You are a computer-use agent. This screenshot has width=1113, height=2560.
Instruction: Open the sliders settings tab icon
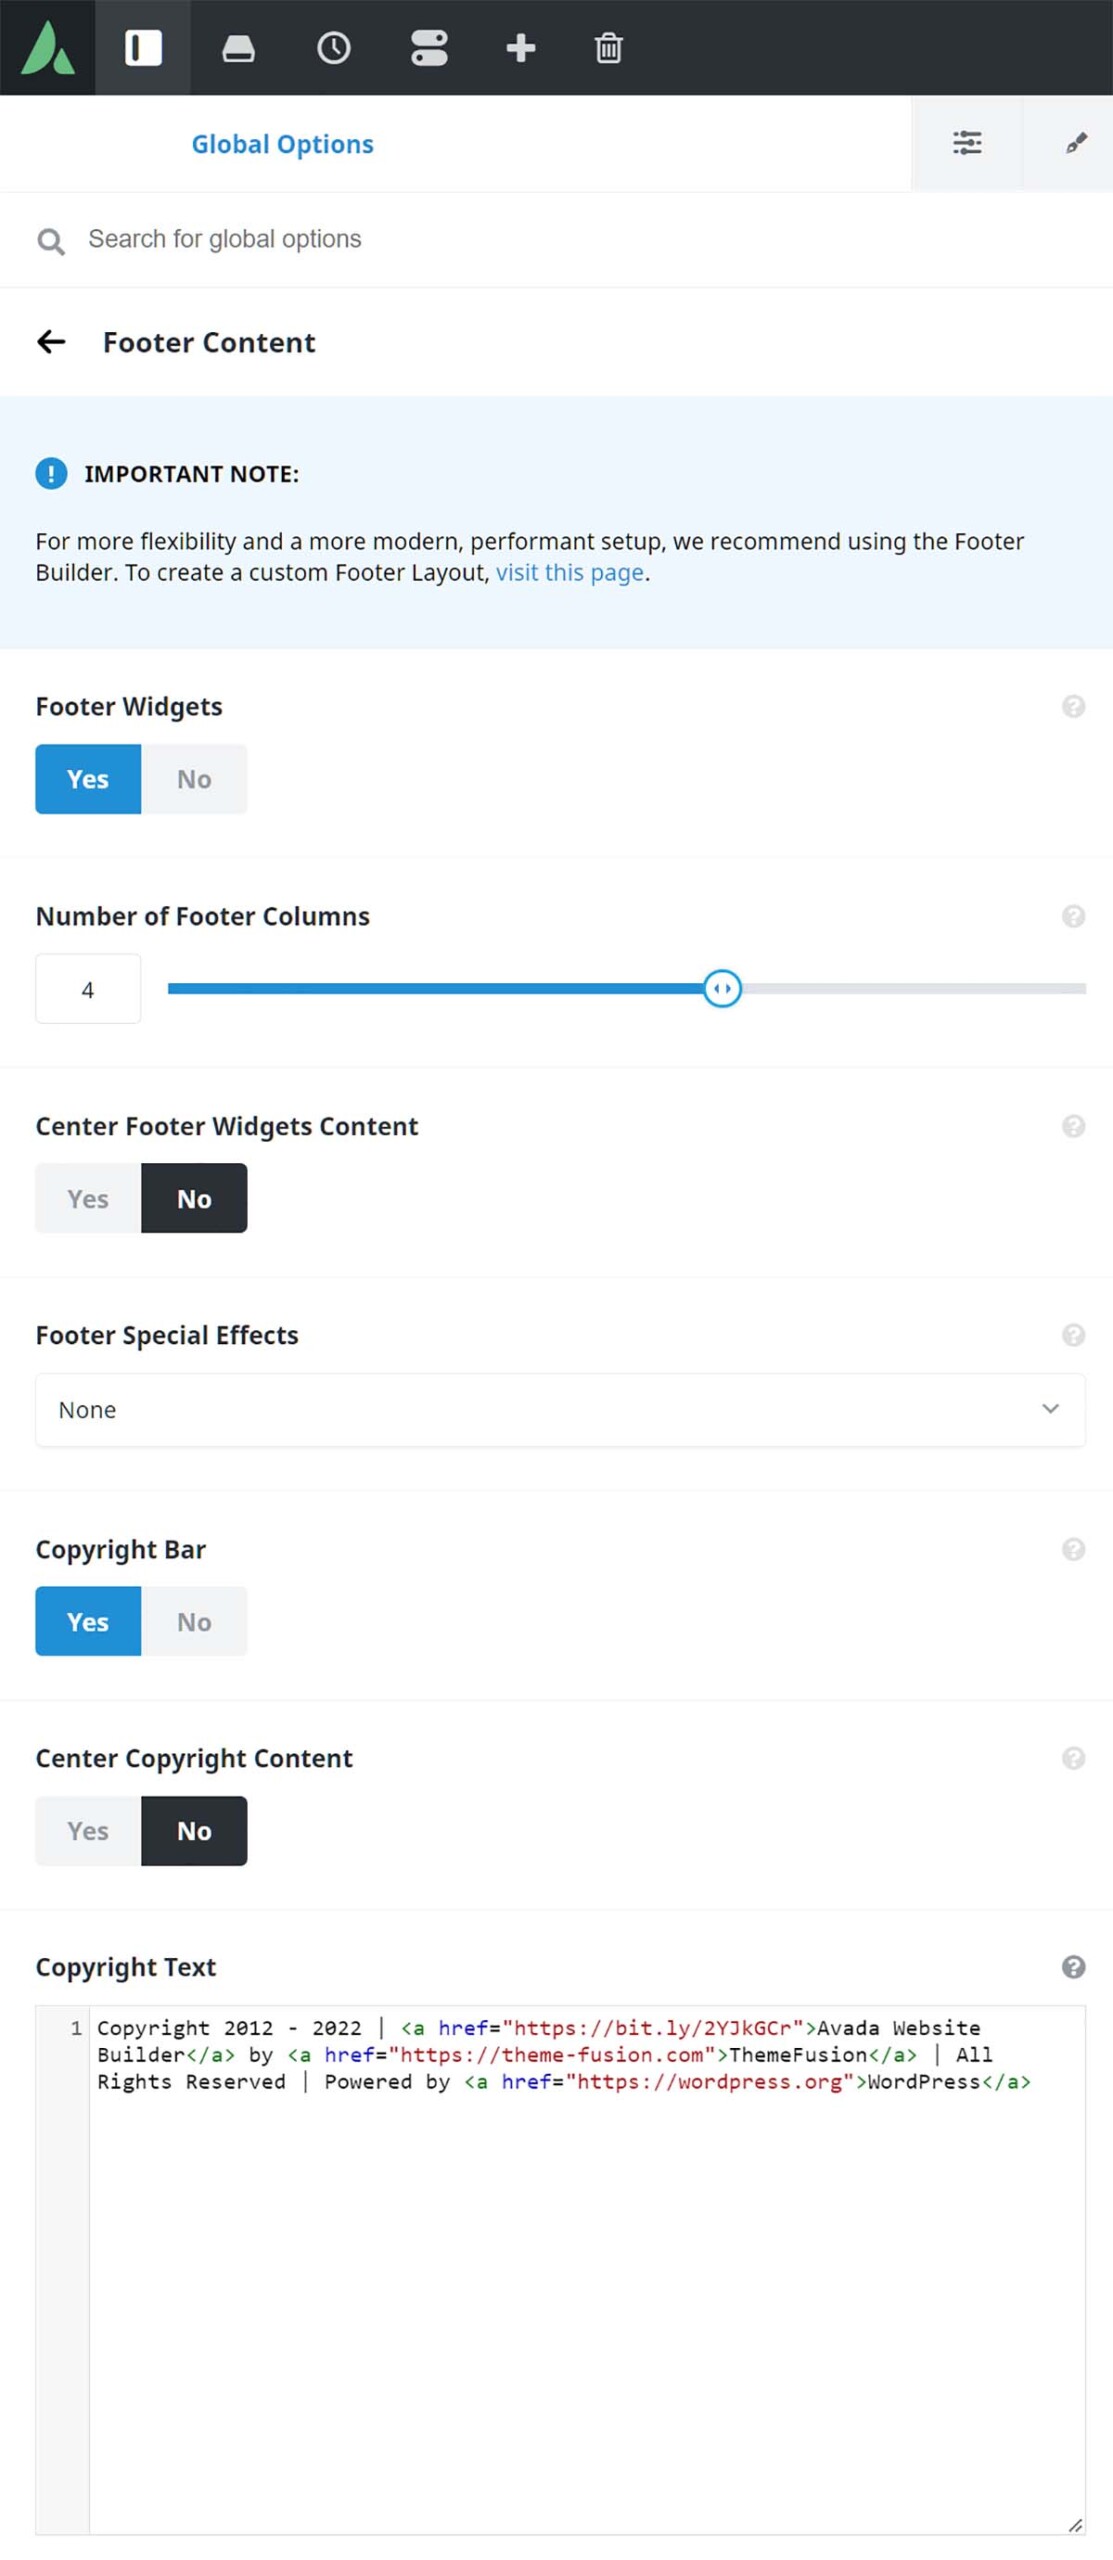pyautogui.click(x=966, y=143)
